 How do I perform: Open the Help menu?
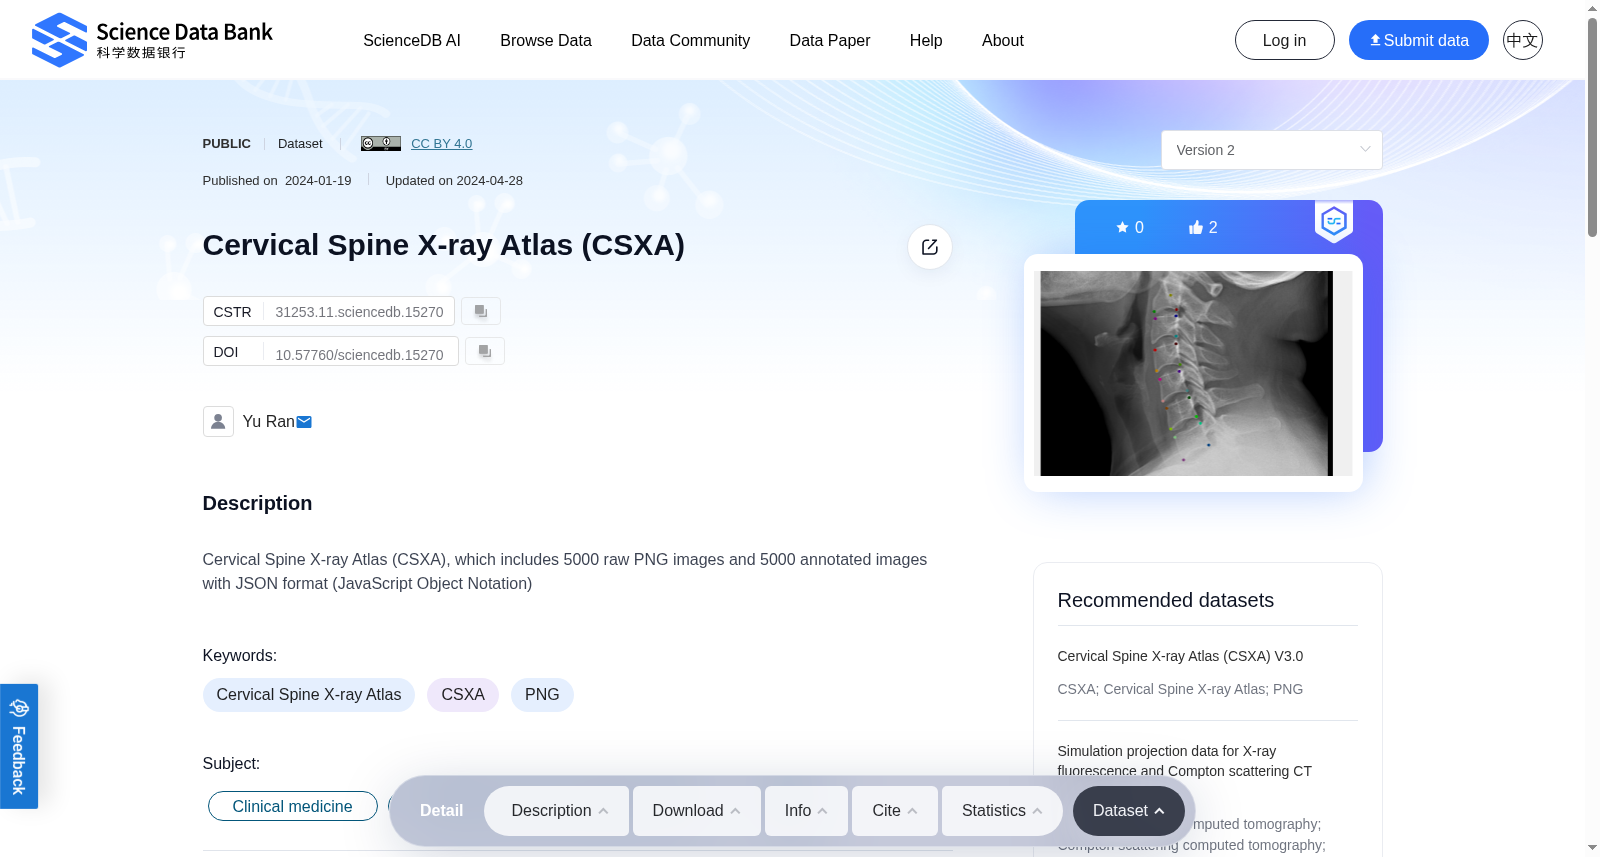(926, 40)
